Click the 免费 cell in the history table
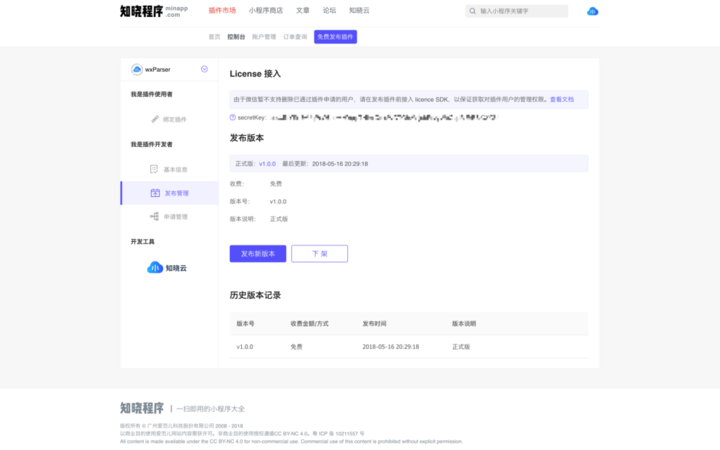This screenshot has height=450, width=720. (x=296, y=347)
